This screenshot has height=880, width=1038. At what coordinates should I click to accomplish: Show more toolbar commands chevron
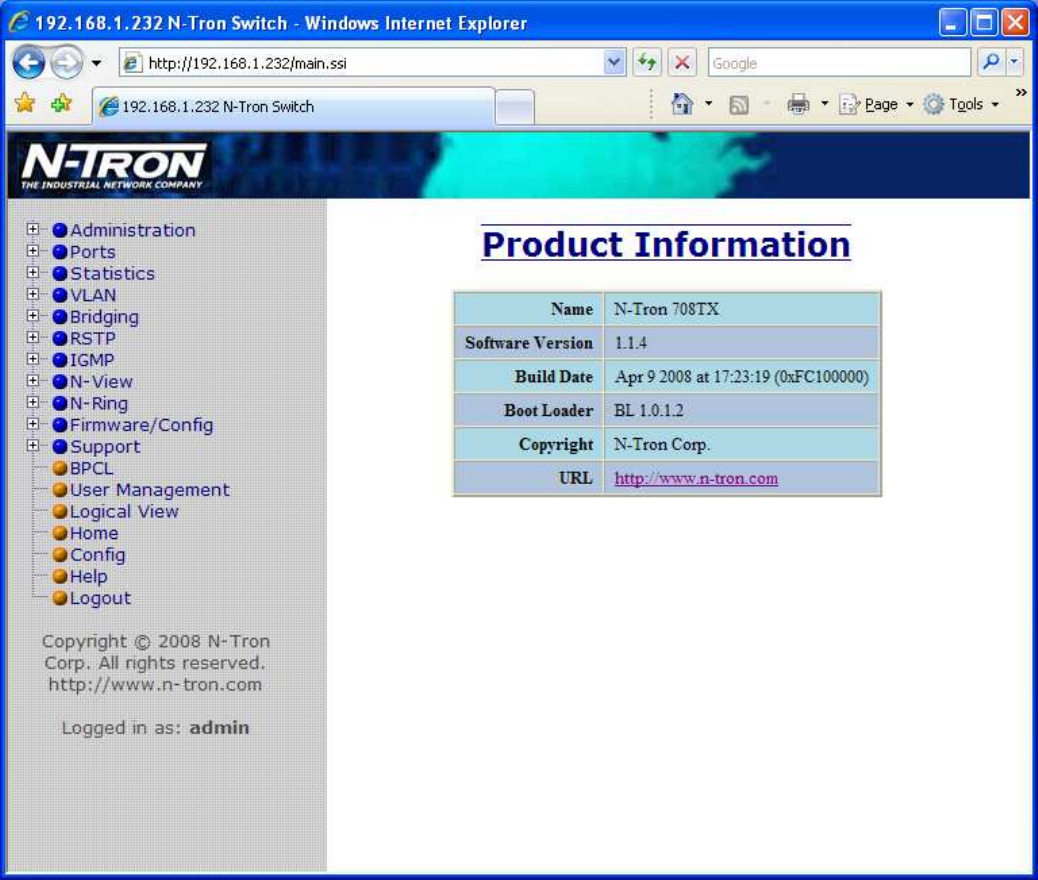[1020, 93]
